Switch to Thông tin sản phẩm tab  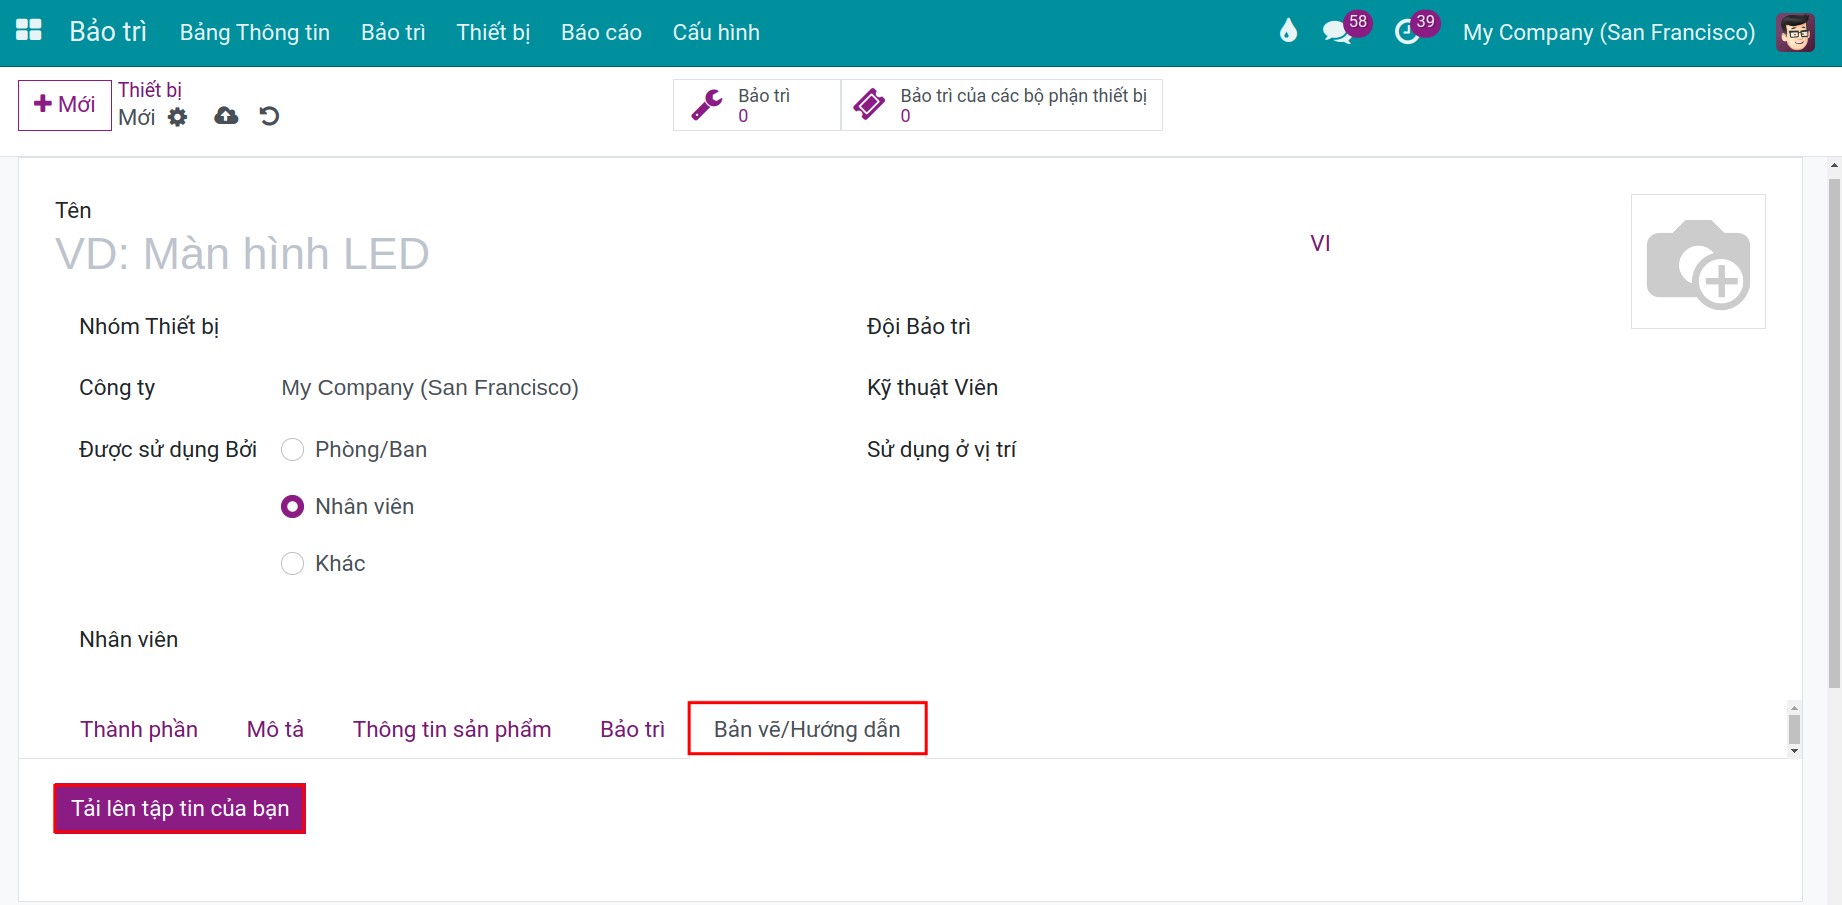point(452,729)
